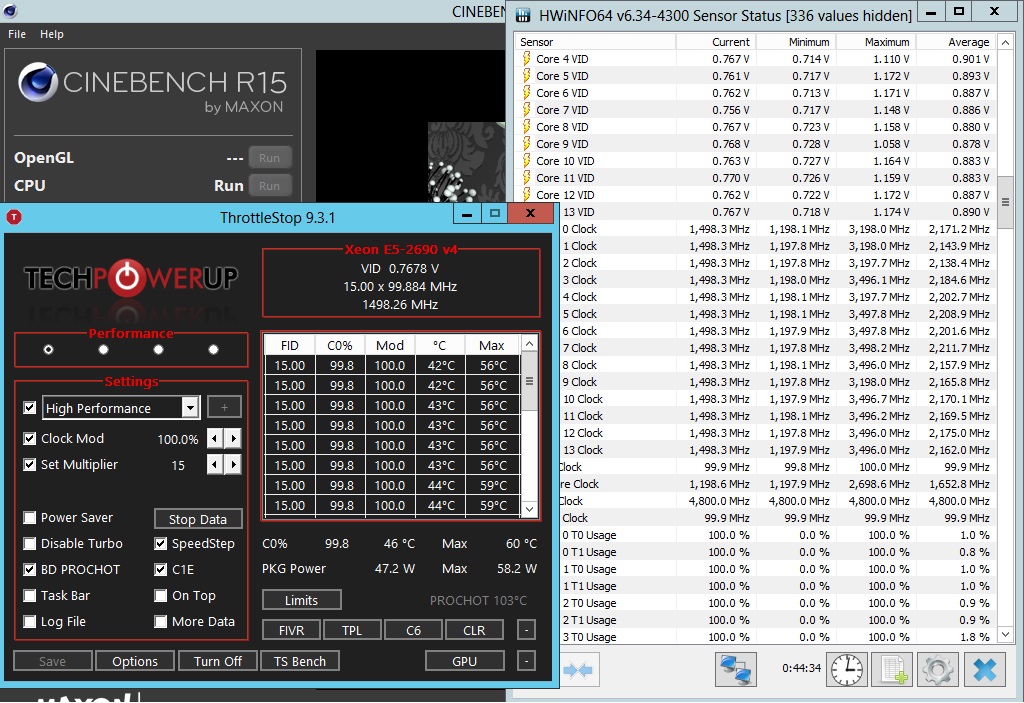
Task: Click the Cinebench CPU Run button
Action: click(x=269, y=186)
